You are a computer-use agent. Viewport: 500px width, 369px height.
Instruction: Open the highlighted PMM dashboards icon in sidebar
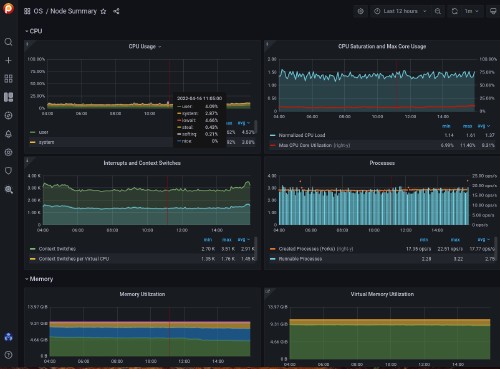click(x=8, y=97)
